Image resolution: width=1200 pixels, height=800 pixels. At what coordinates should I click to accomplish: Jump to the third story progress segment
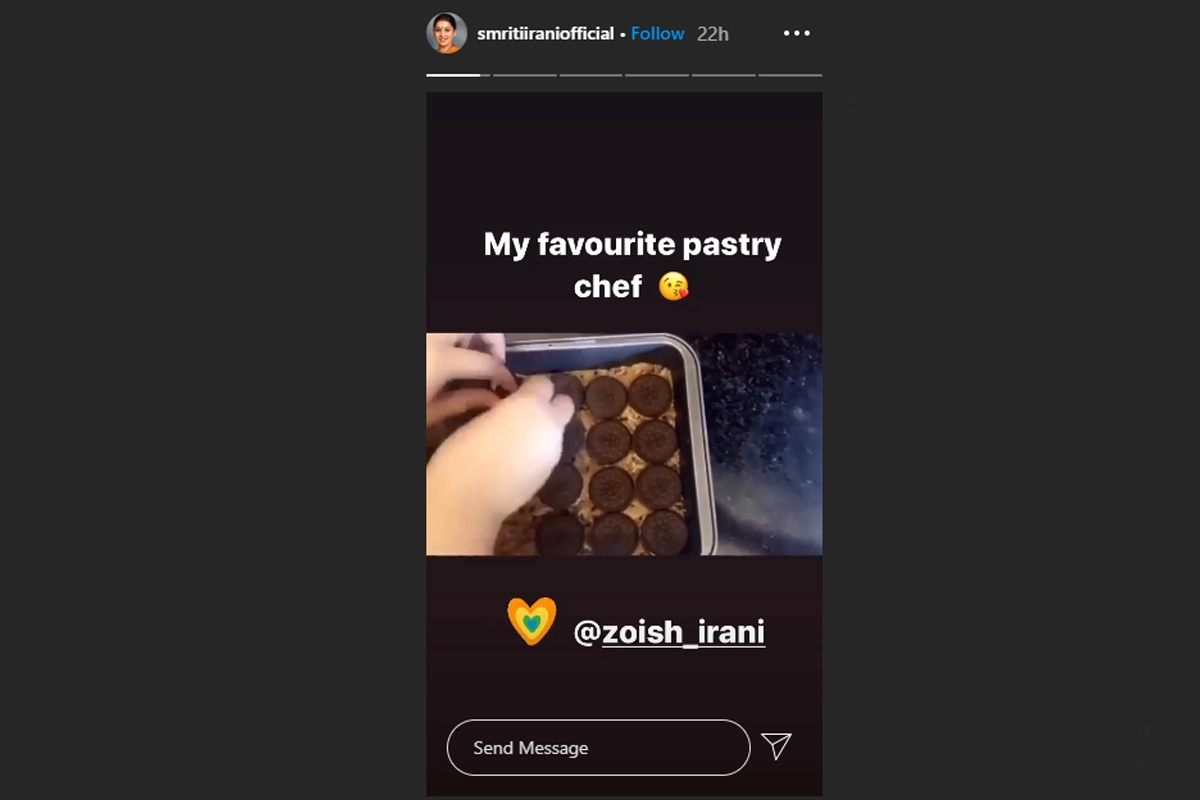point(591,75)
